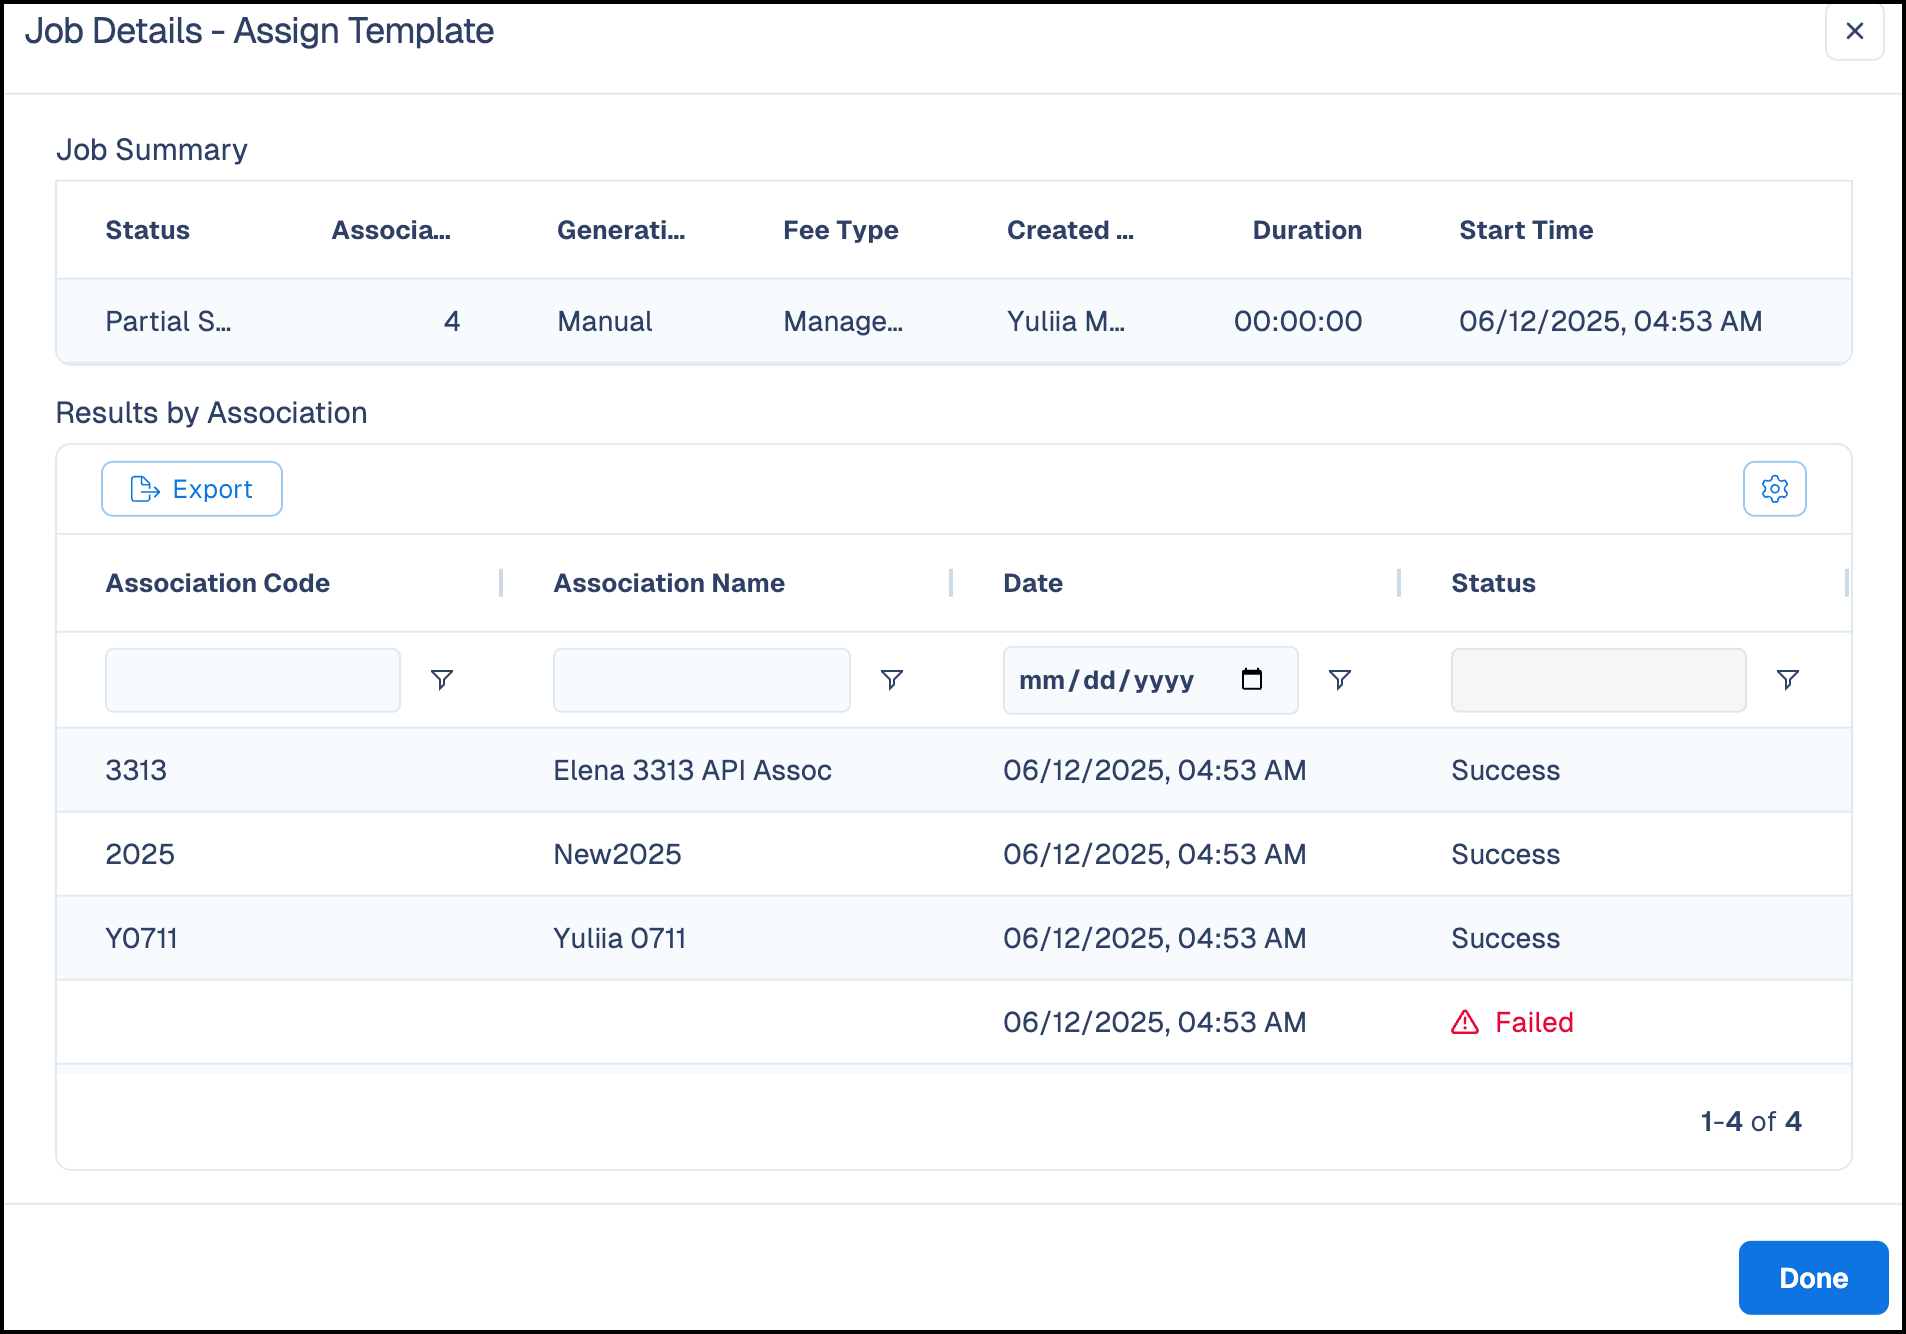Screen dimensions: 1906x1334
Task: Click the date in the Failed row
Action: click(x=1155, y=1022)
